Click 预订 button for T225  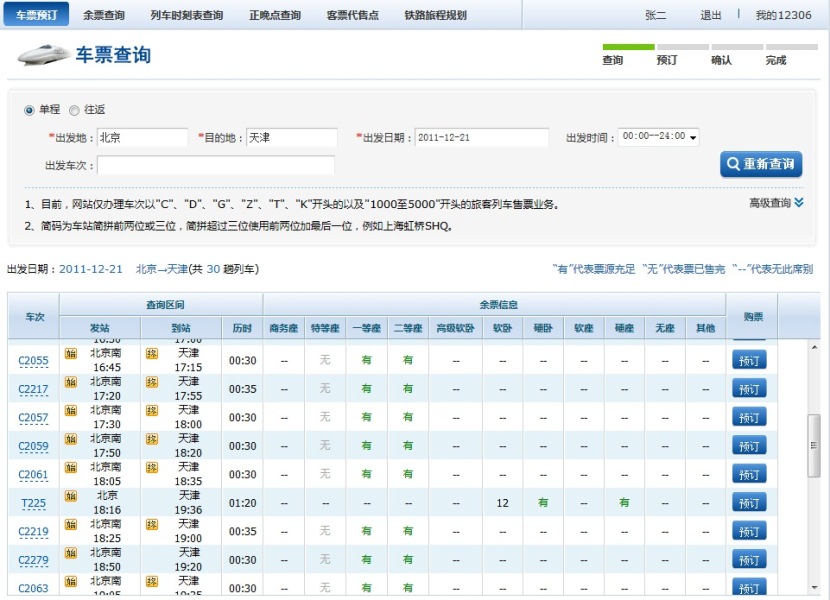point(749,503)
